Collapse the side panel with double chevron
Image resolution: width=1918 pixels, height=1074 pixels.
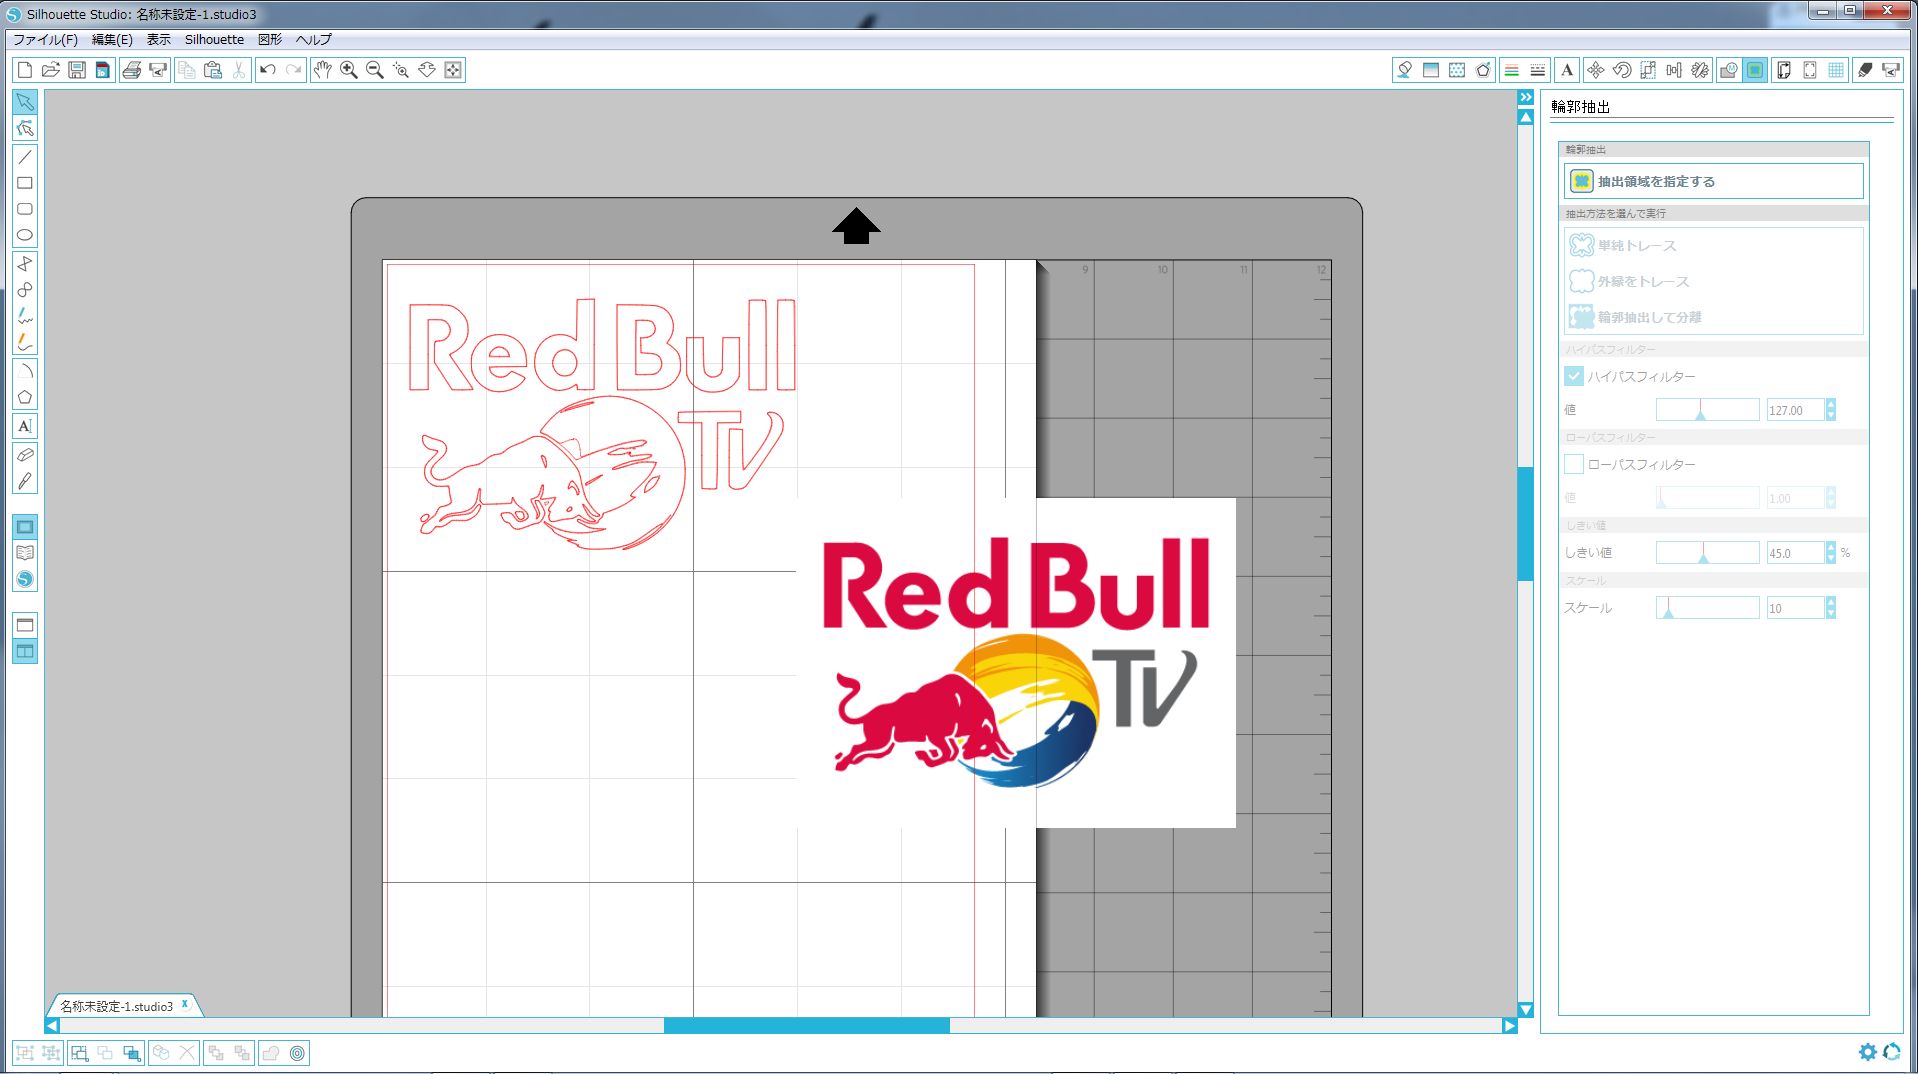point(1526,97)
